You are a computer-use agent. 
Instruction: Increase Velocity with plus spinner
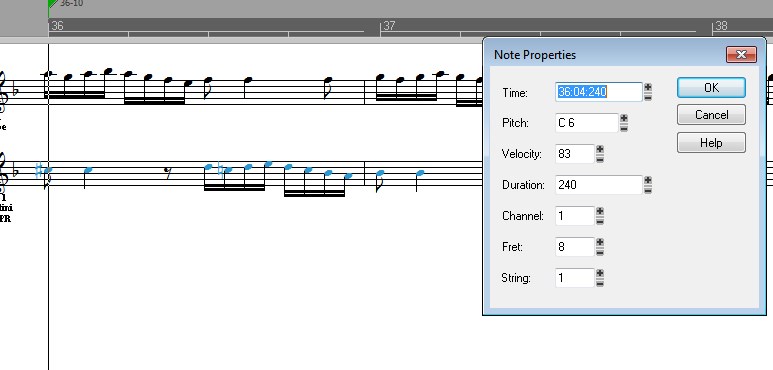click(x=600, y=149)
